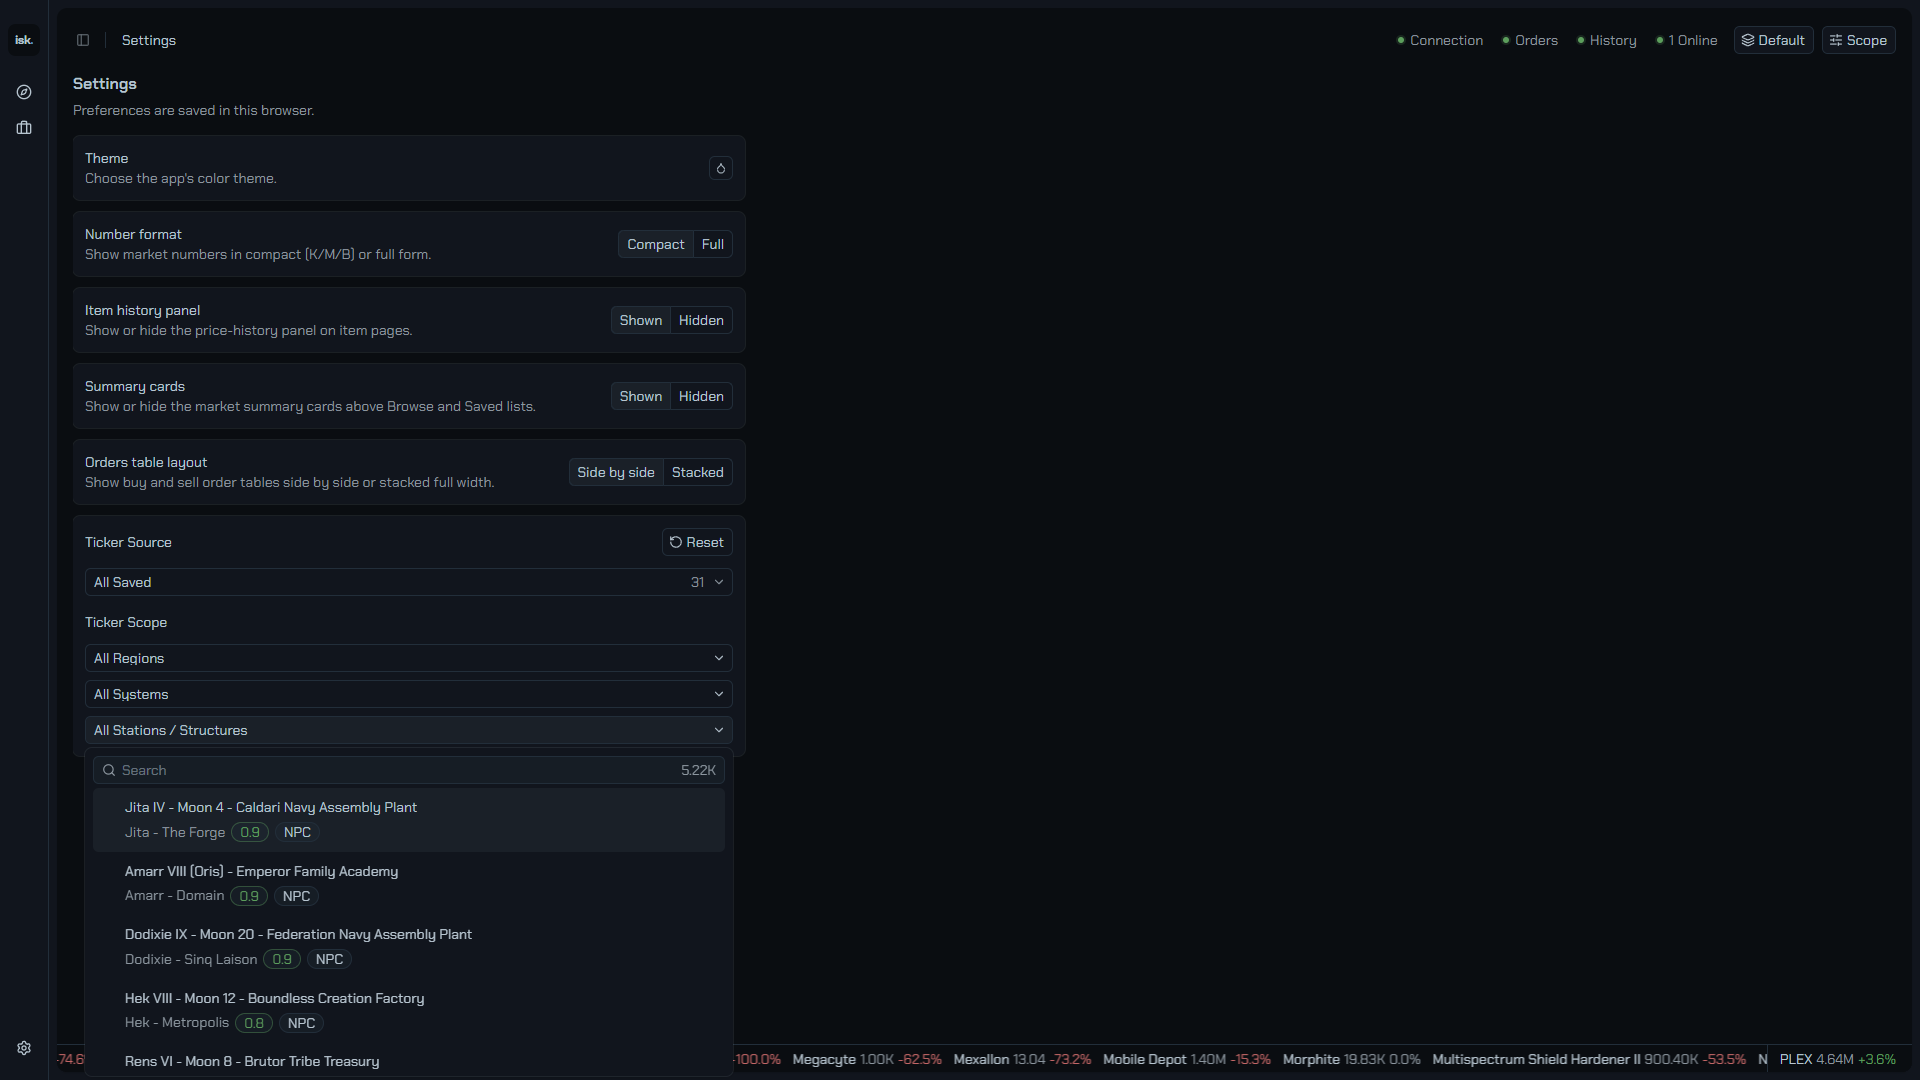Open the Browse compass icon in sidebar

point(24,92)
